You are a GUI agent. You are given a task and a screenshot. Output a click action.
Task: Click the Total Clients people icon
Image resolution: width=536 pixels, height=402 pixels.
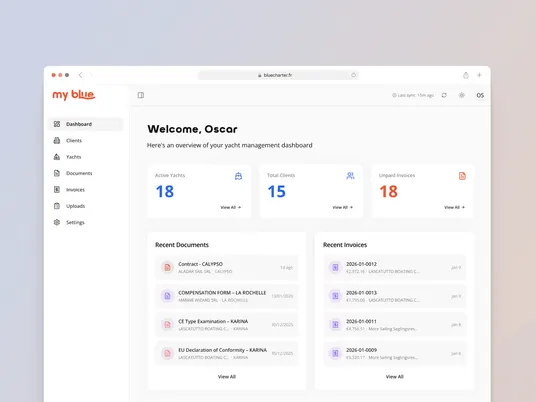[350, 176]
